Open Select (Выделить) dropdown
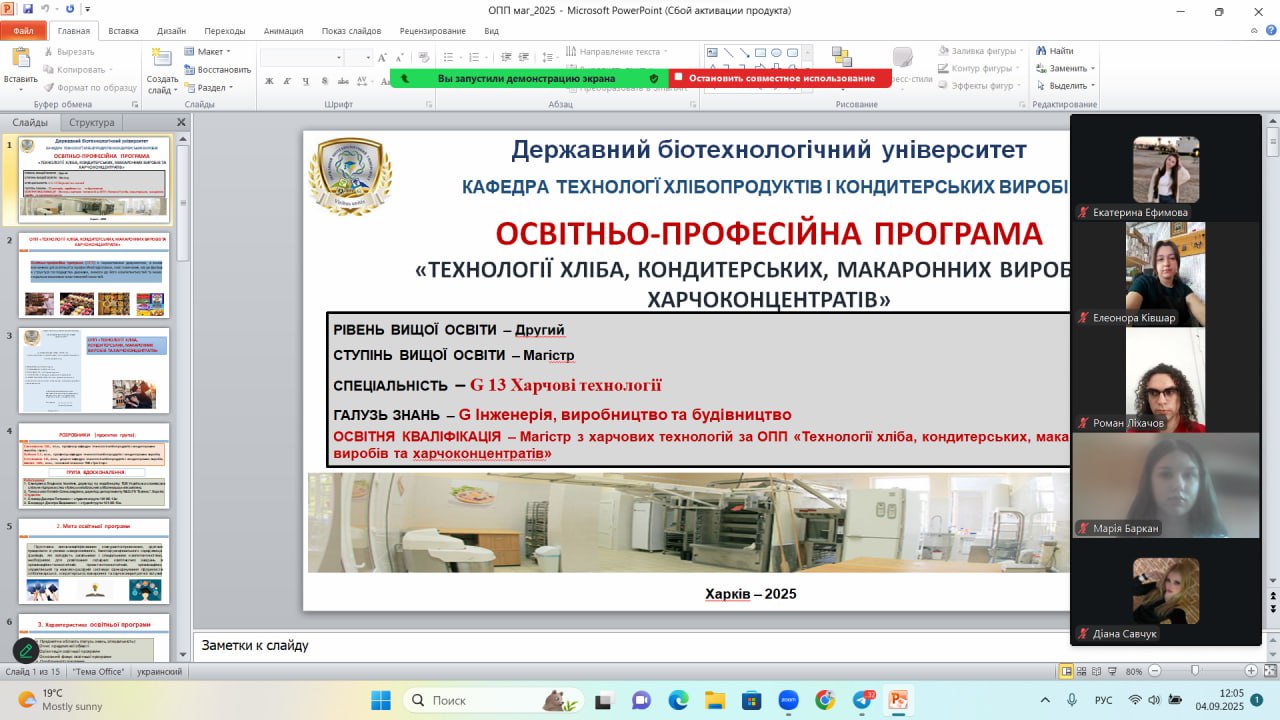Viewport: 1280px width, 720px height. tap(1066, 86)
